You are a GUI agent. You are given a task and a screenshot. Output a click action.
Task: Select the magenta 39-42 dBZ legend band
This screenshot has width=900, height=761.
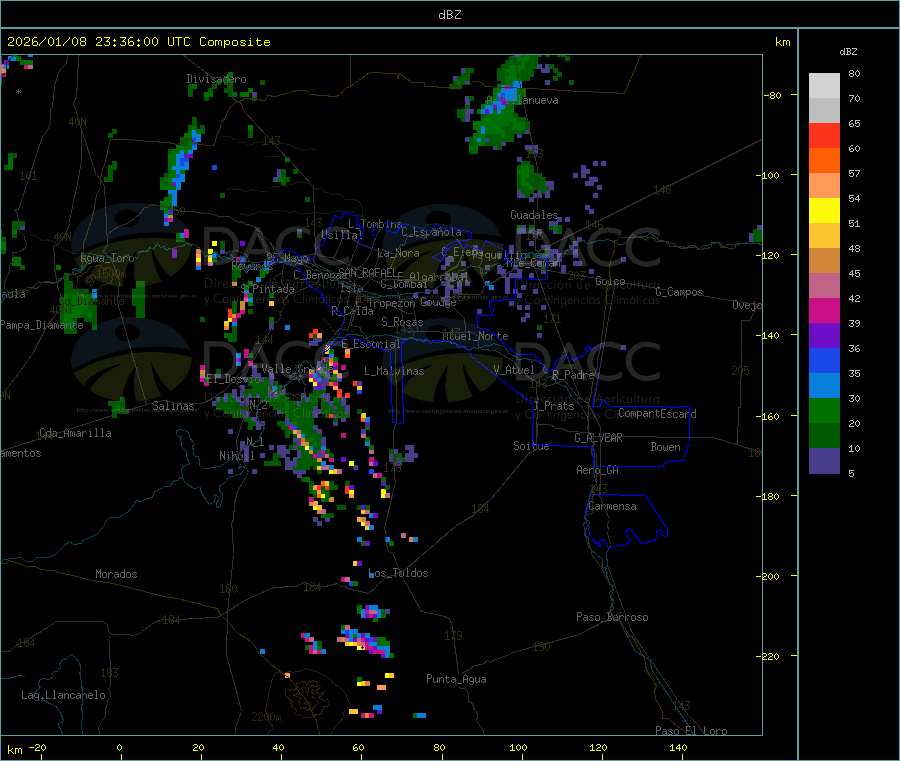pyautogui.click(x=824, y=310)
